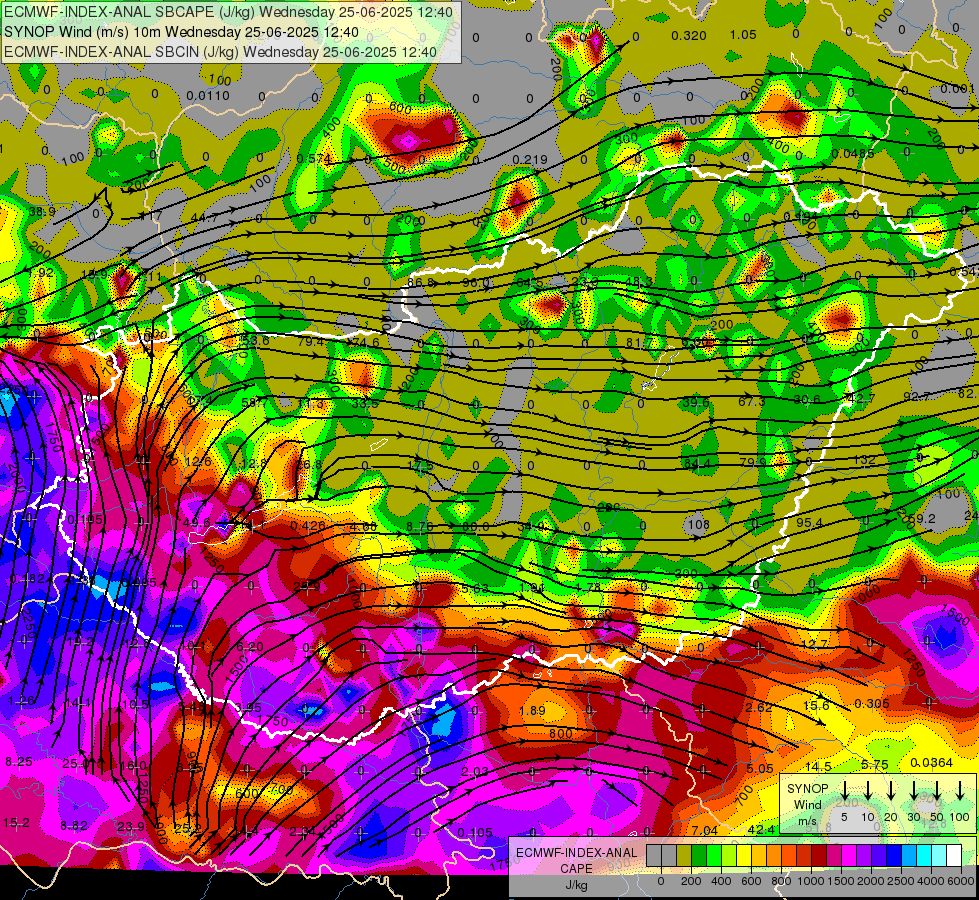Pick the white swatch in the CAPE legend

[954, 855]
